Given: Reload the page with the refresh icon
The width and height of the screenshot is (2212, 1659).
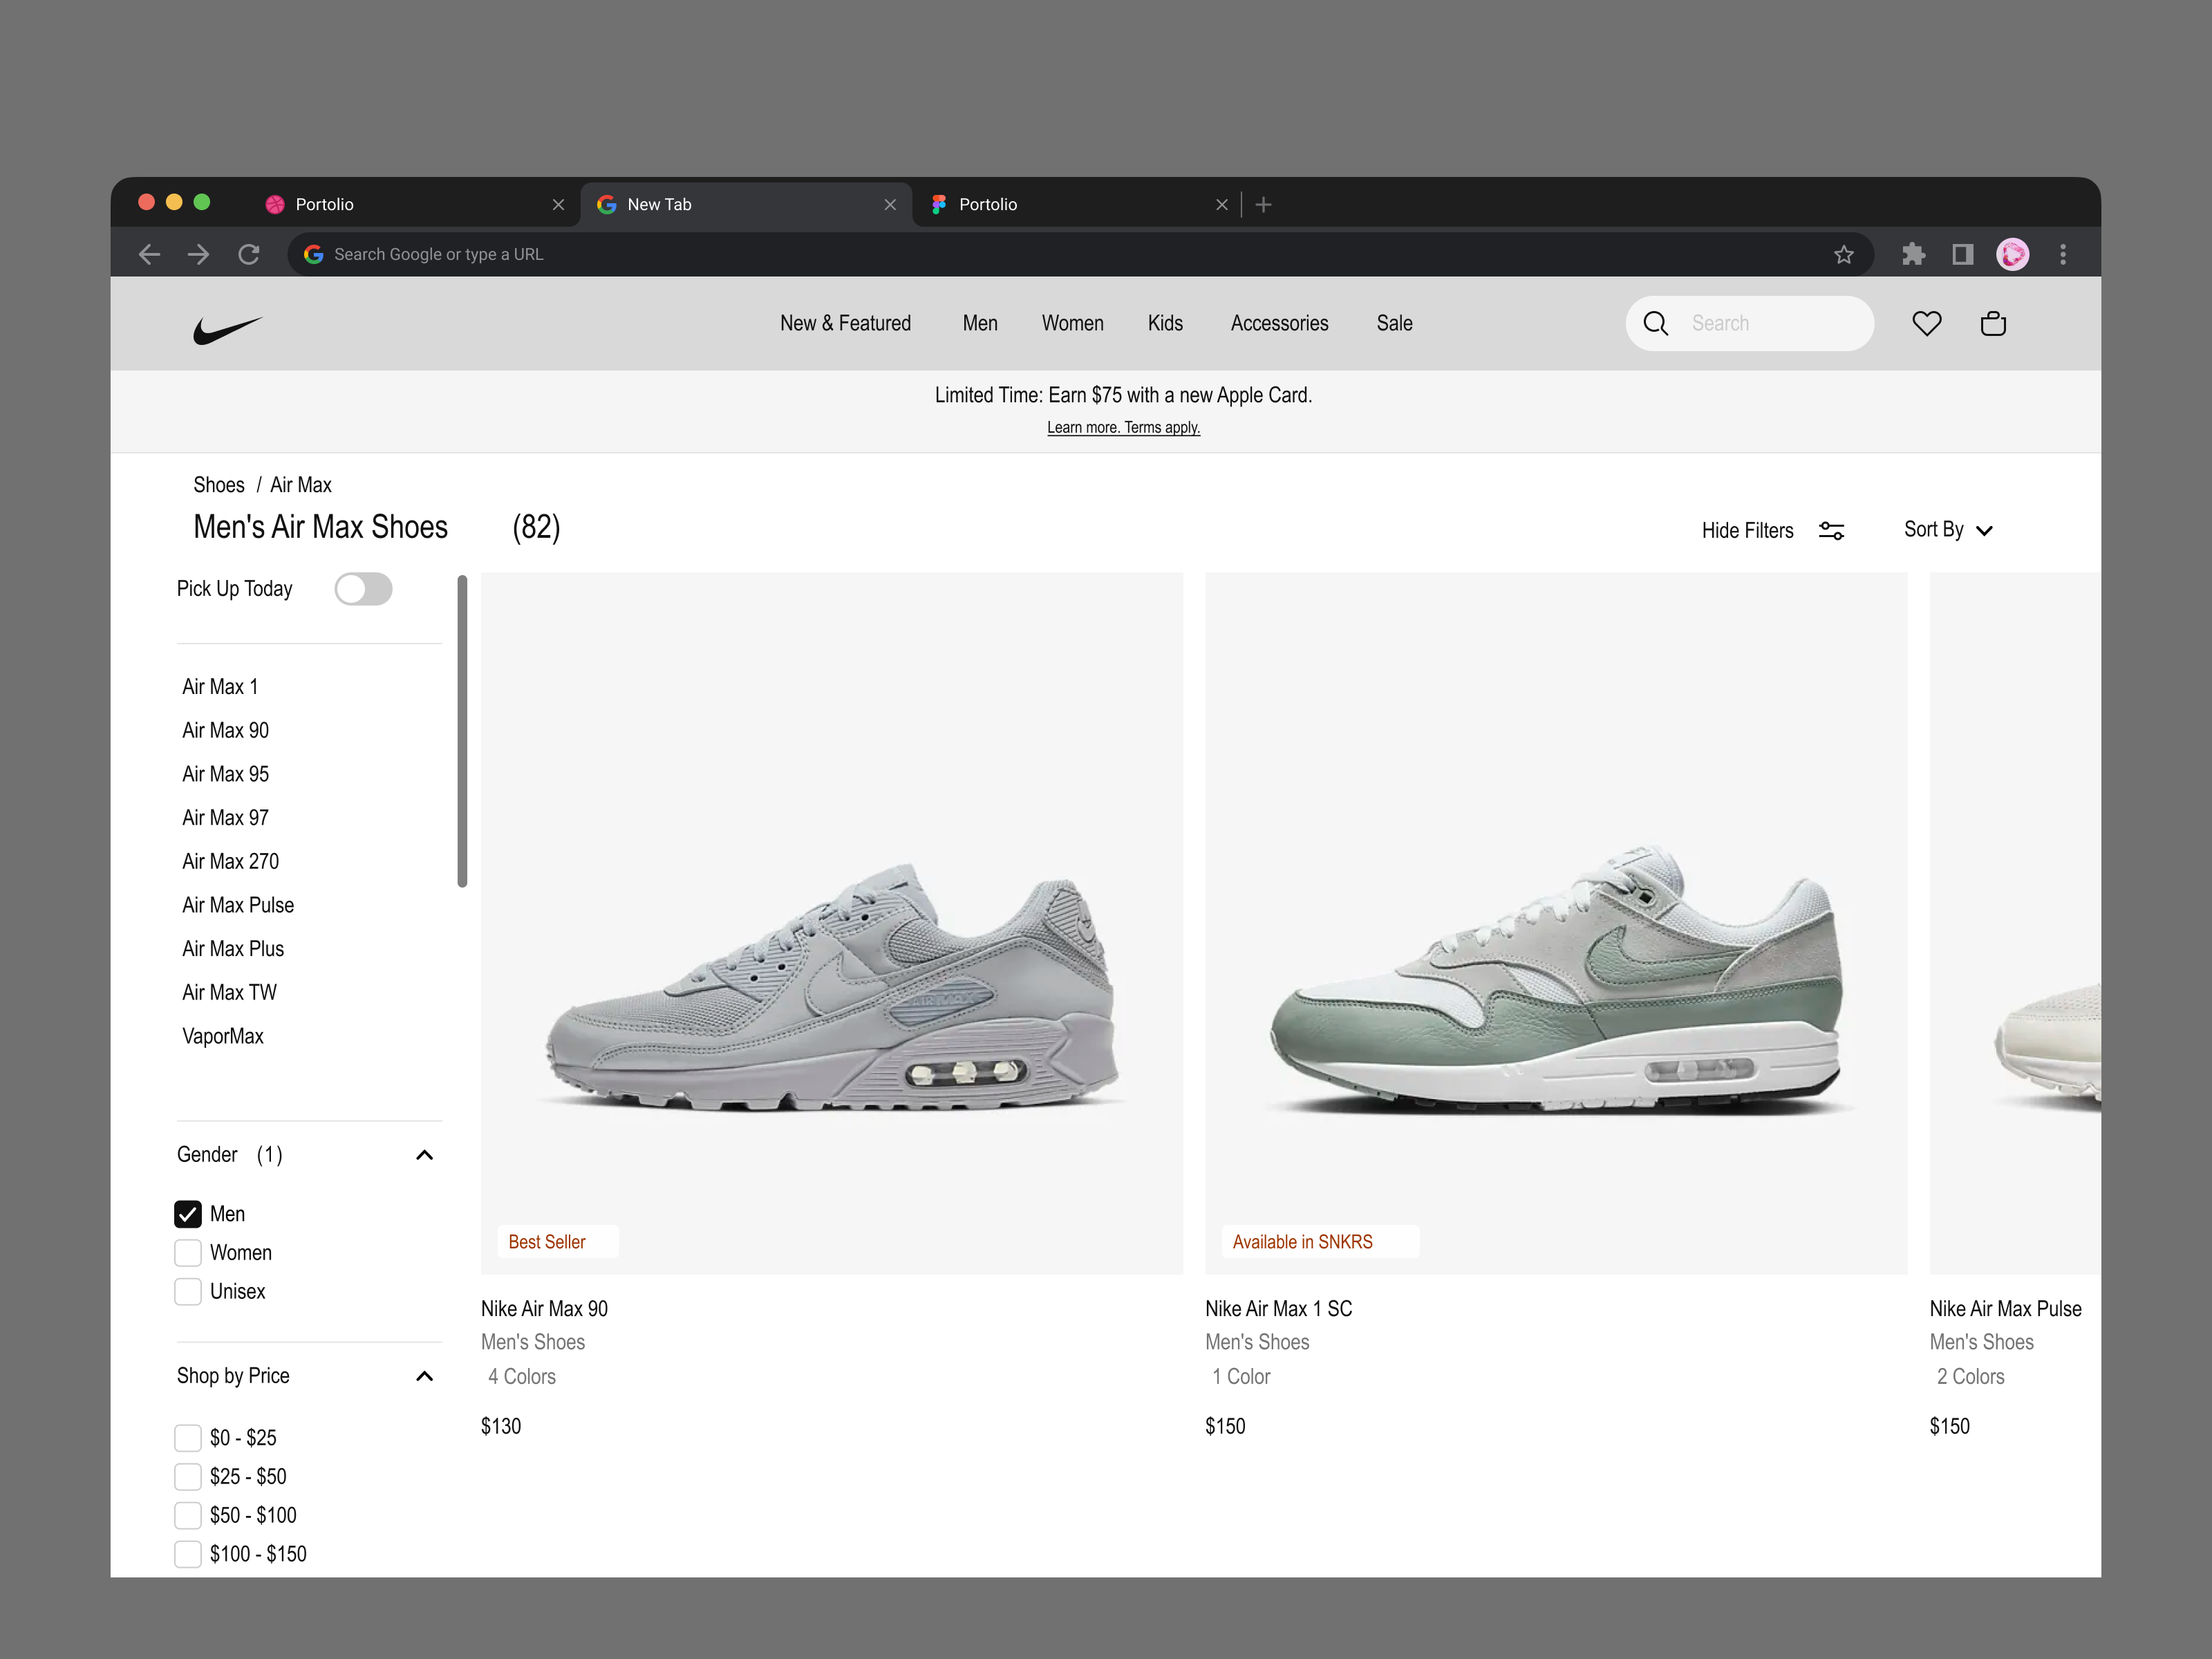Looking at the screenshot, I should (x=249, y=254).
